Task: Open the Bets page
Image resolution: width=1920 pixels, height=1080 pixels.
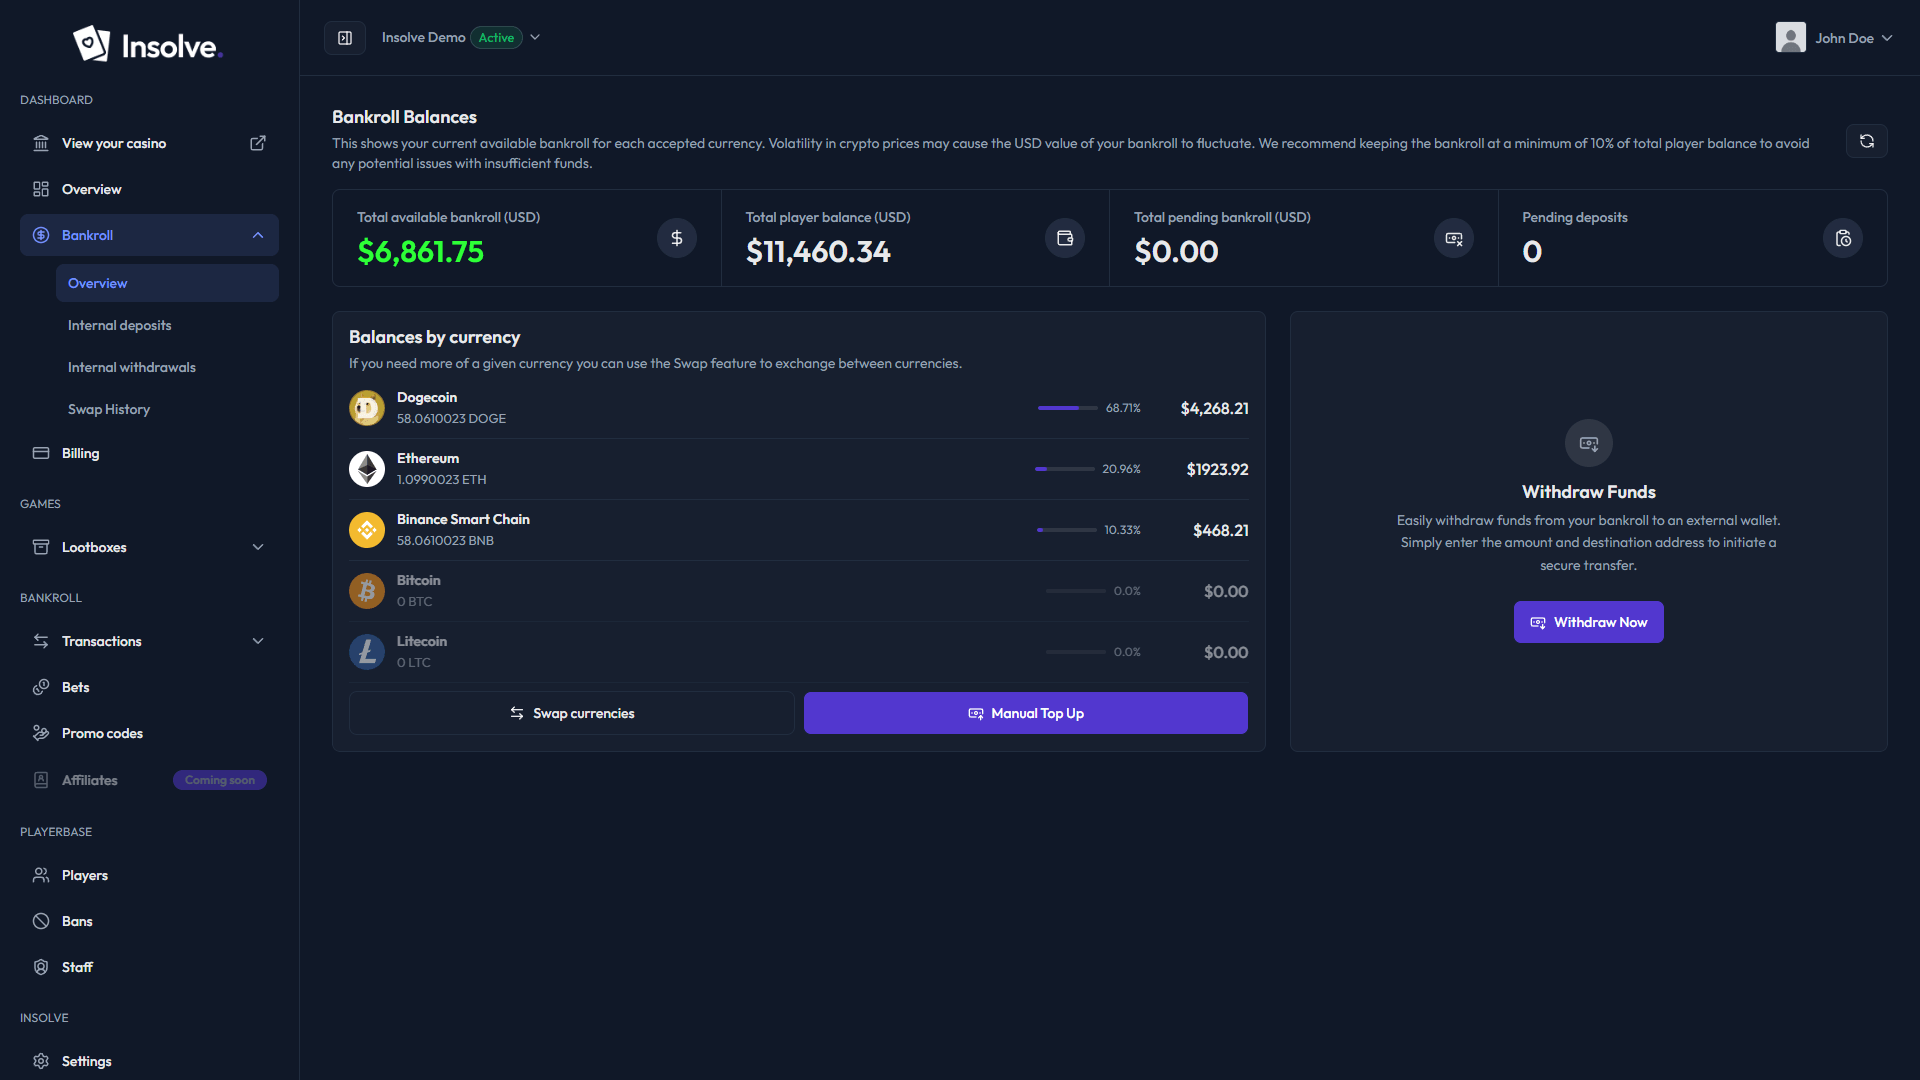Action: tap(149, 687)
